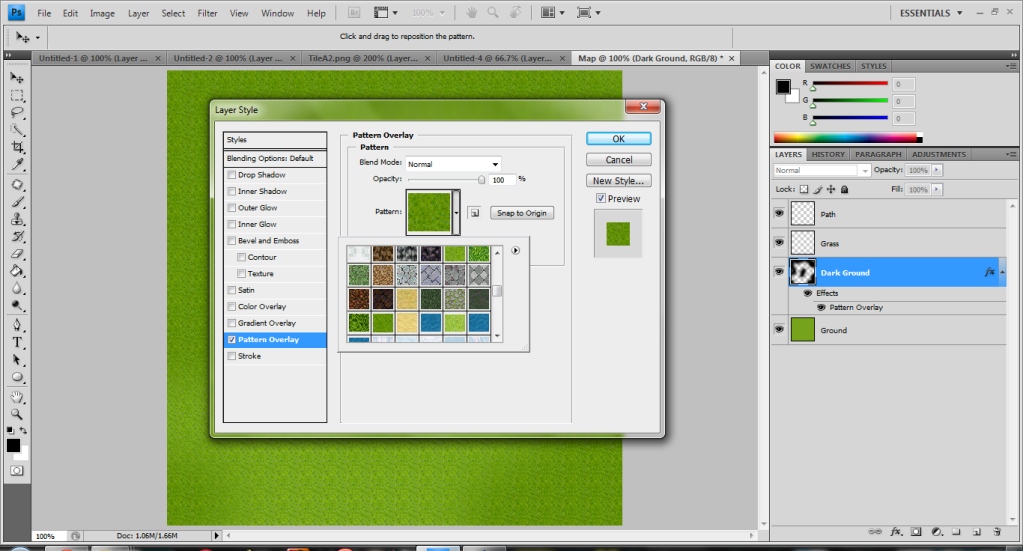The height and width of the screenshot is (551, 1023).
Task: Select the Zoom magnifier tool
Action: (18, 414)
